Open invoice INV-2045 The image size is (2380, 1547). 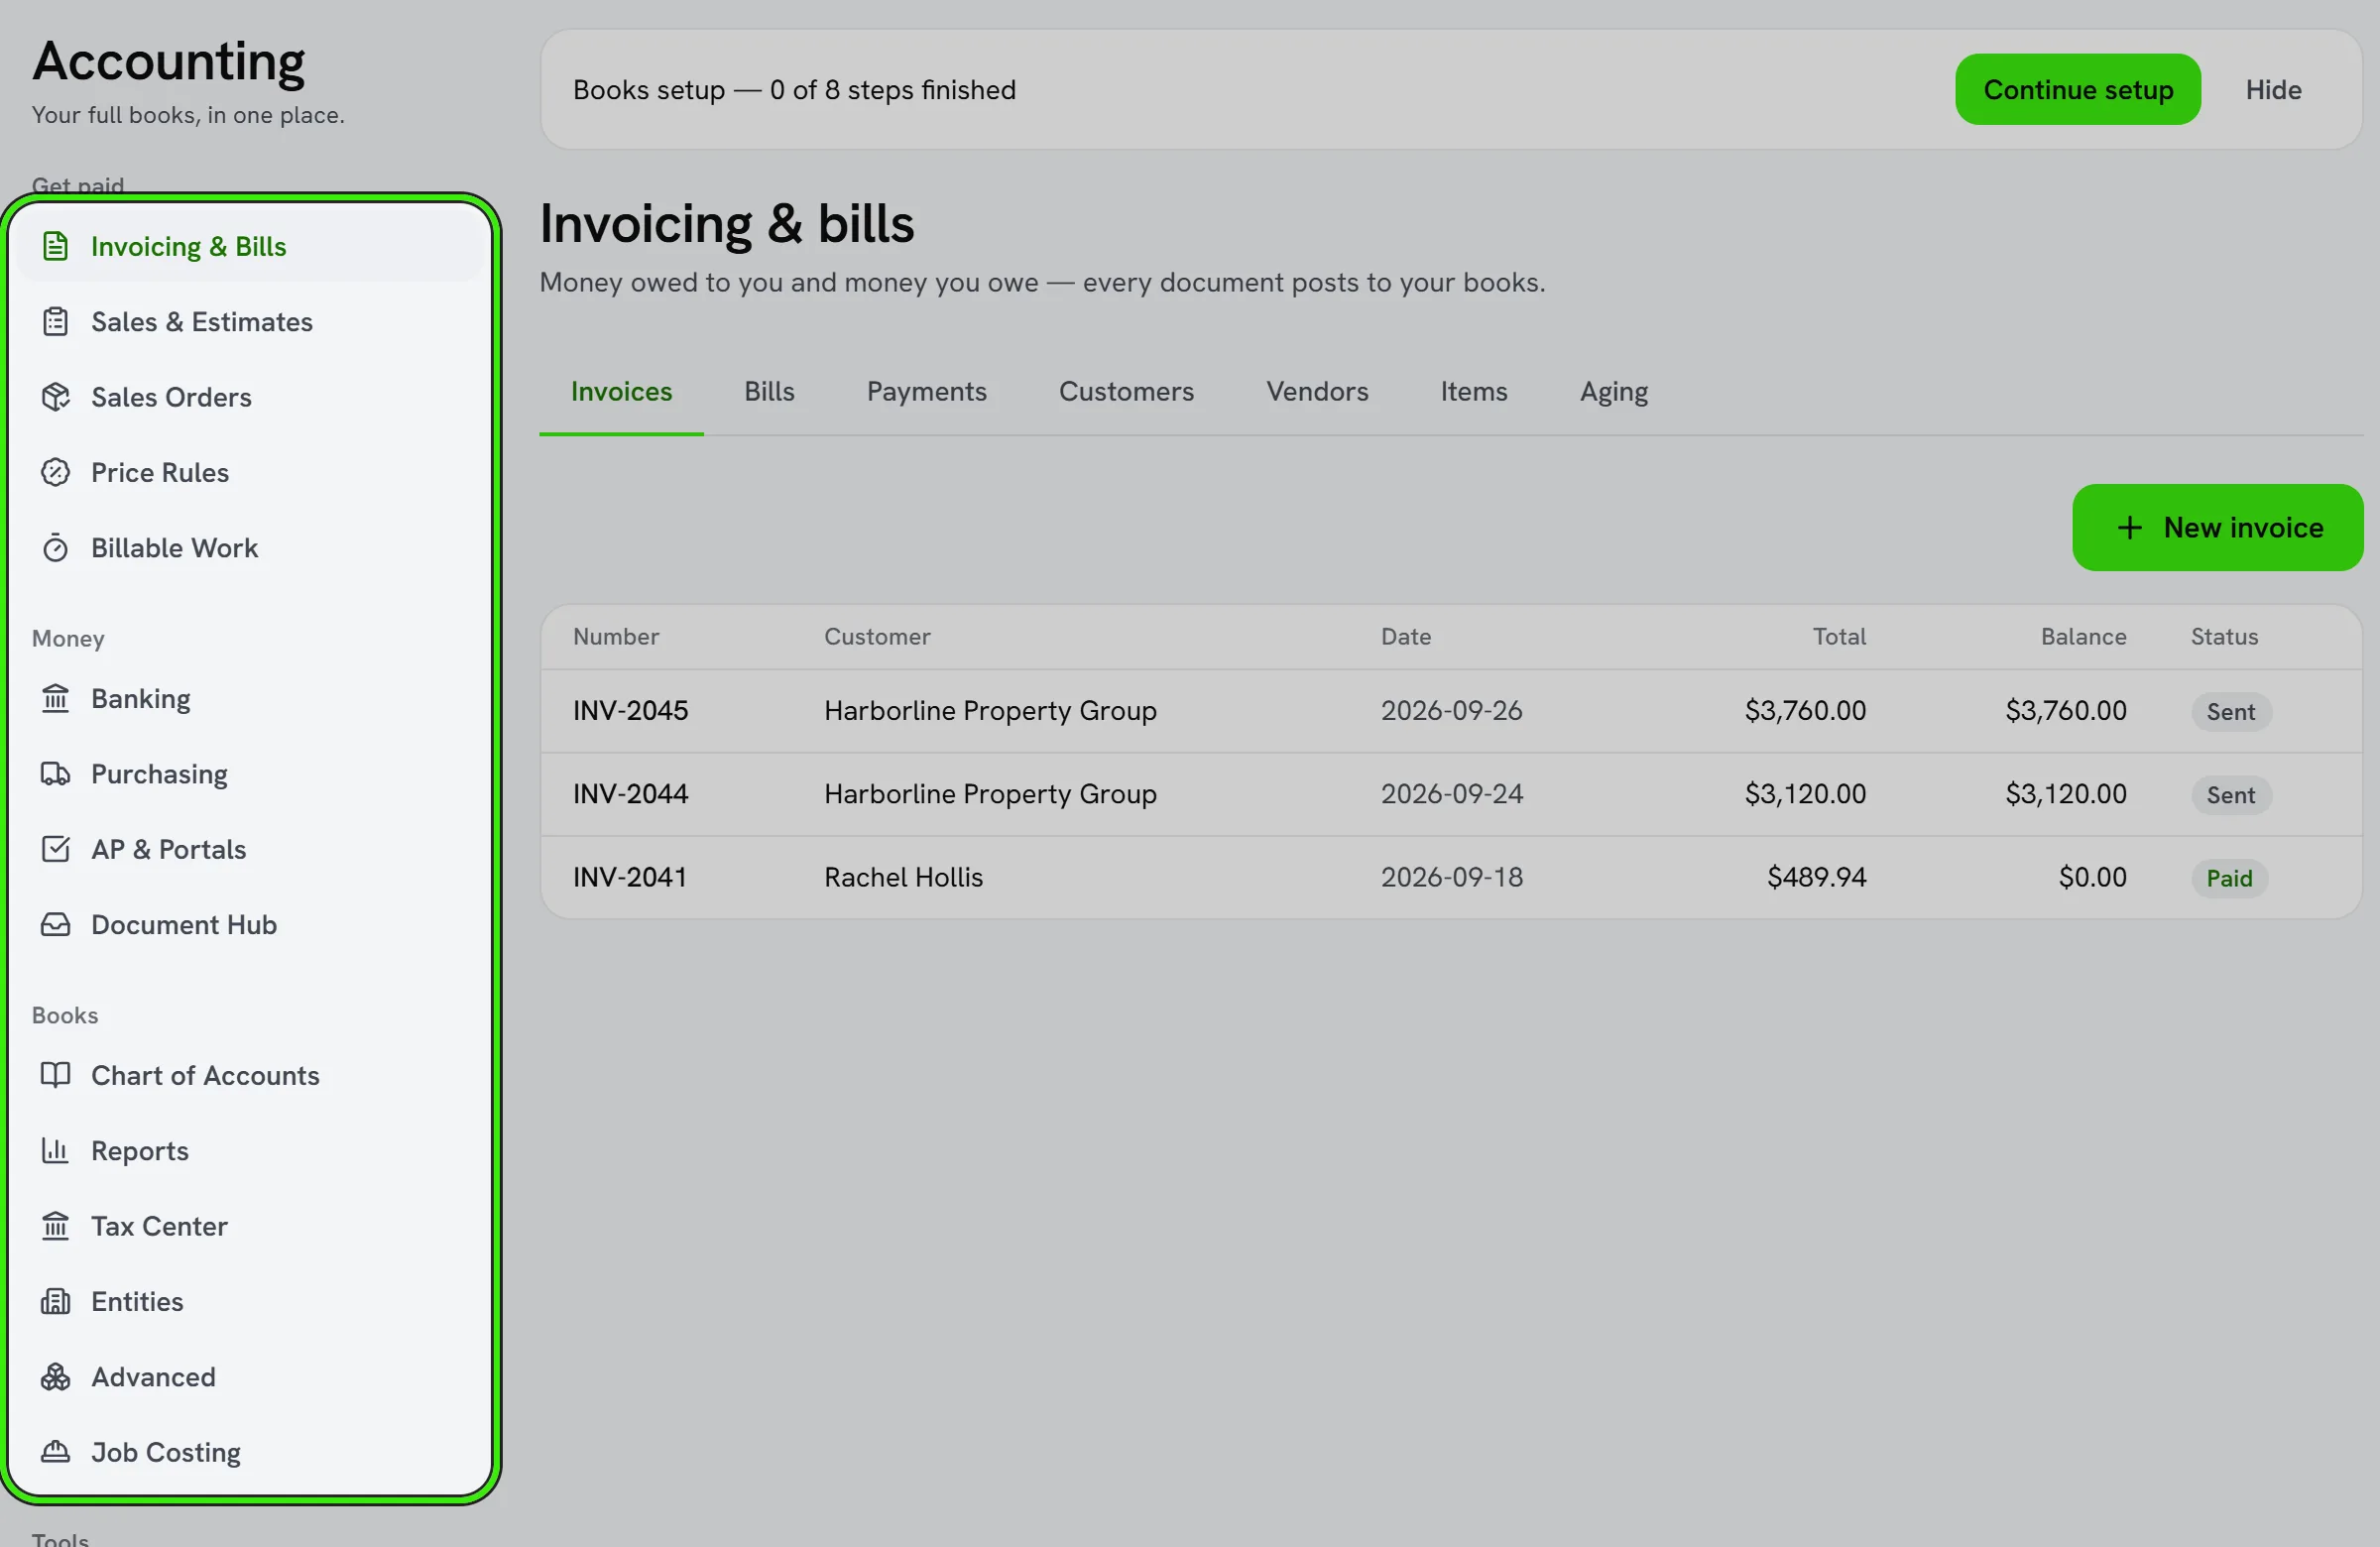[631, 711]
